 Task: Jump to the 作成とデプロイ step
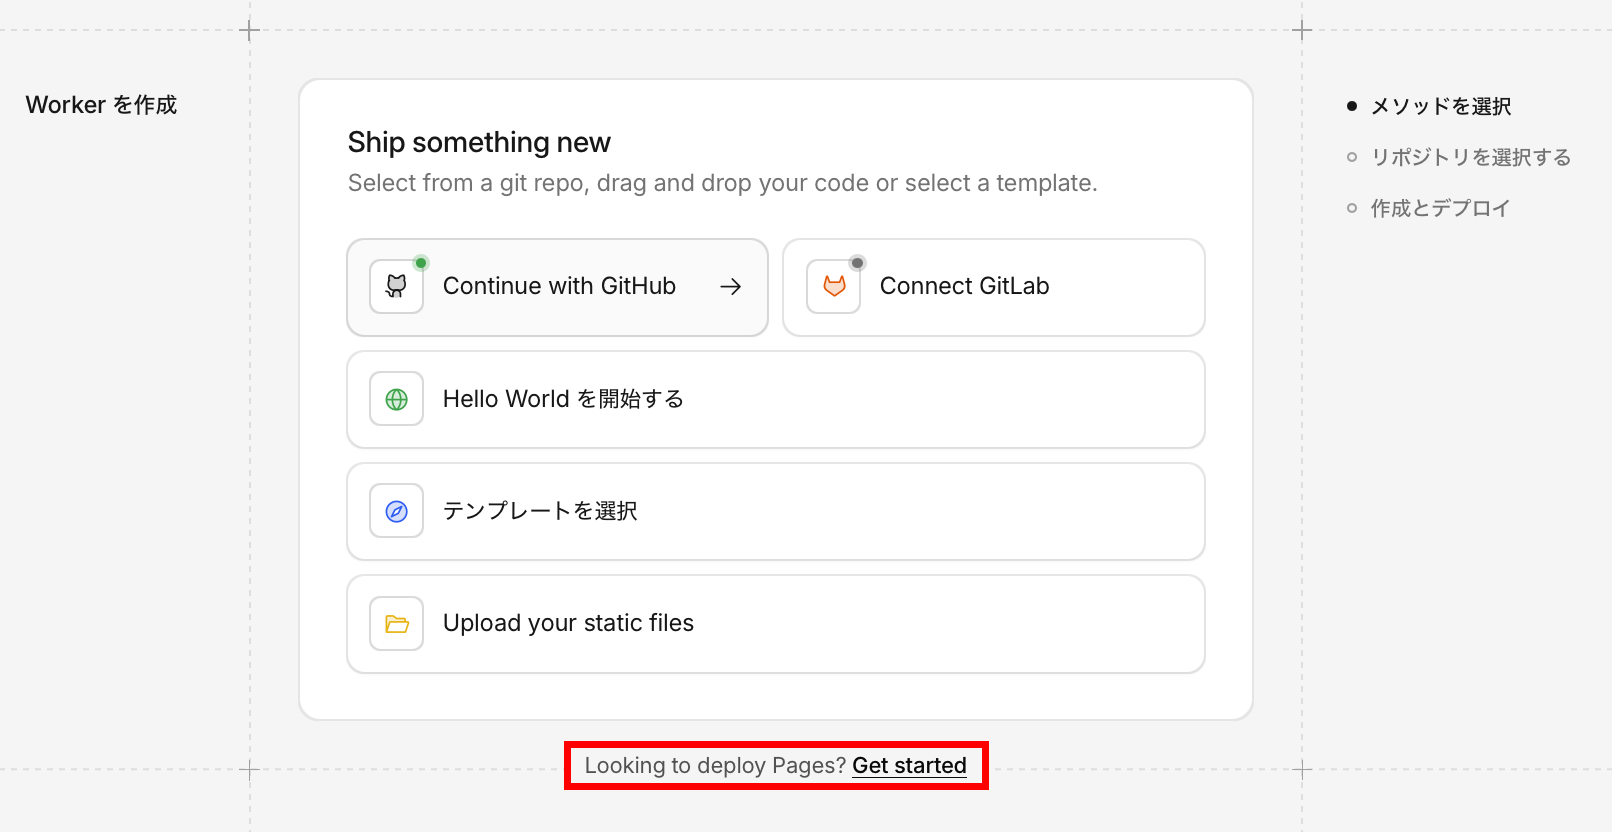click(x=1440, y=208)
